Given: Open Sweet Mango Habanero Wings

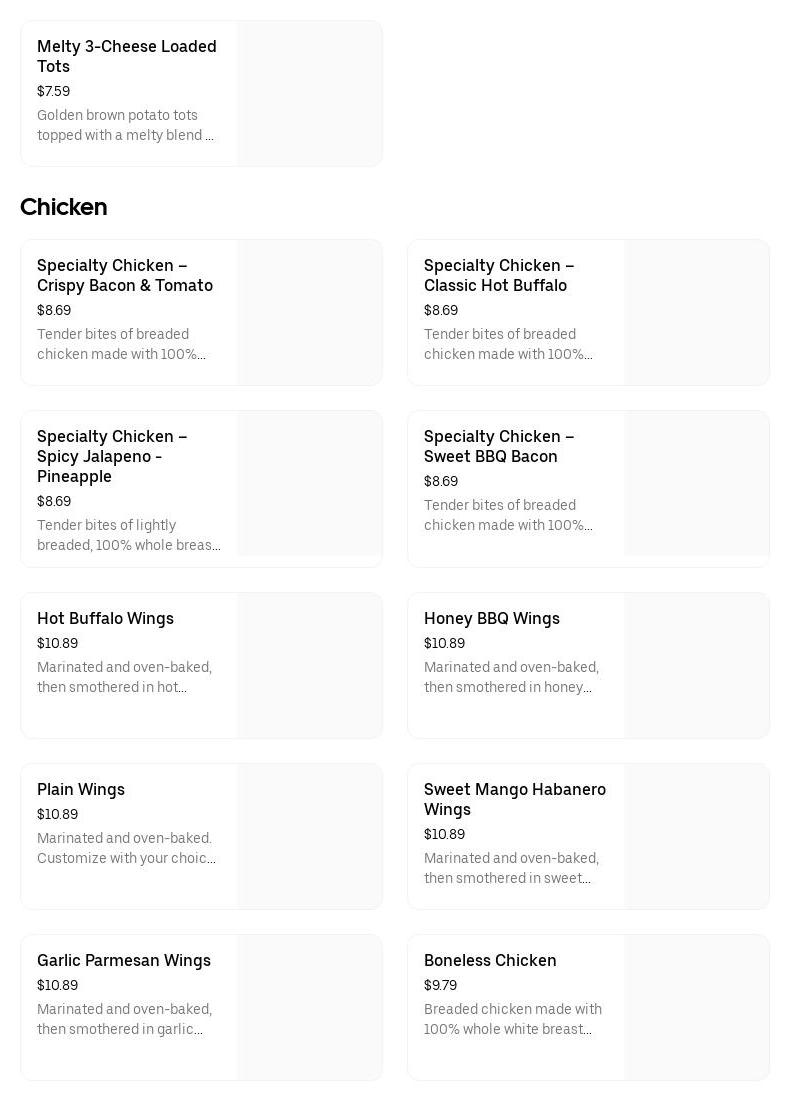Looking at the screenshot, I should pos(515,800).
